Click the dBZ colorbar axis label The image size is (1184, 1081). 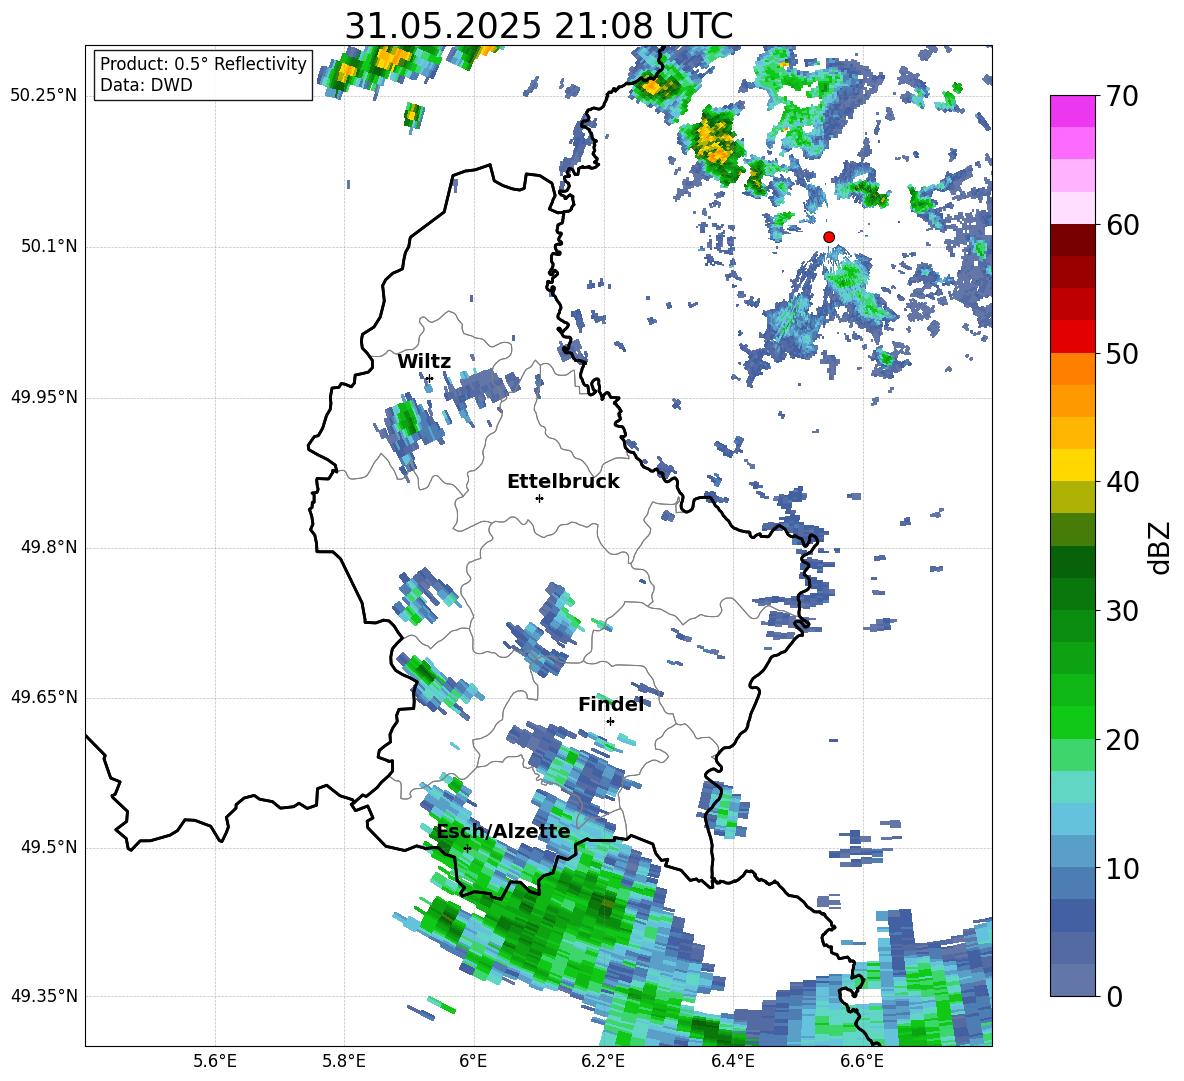(x=1161, y=547)
